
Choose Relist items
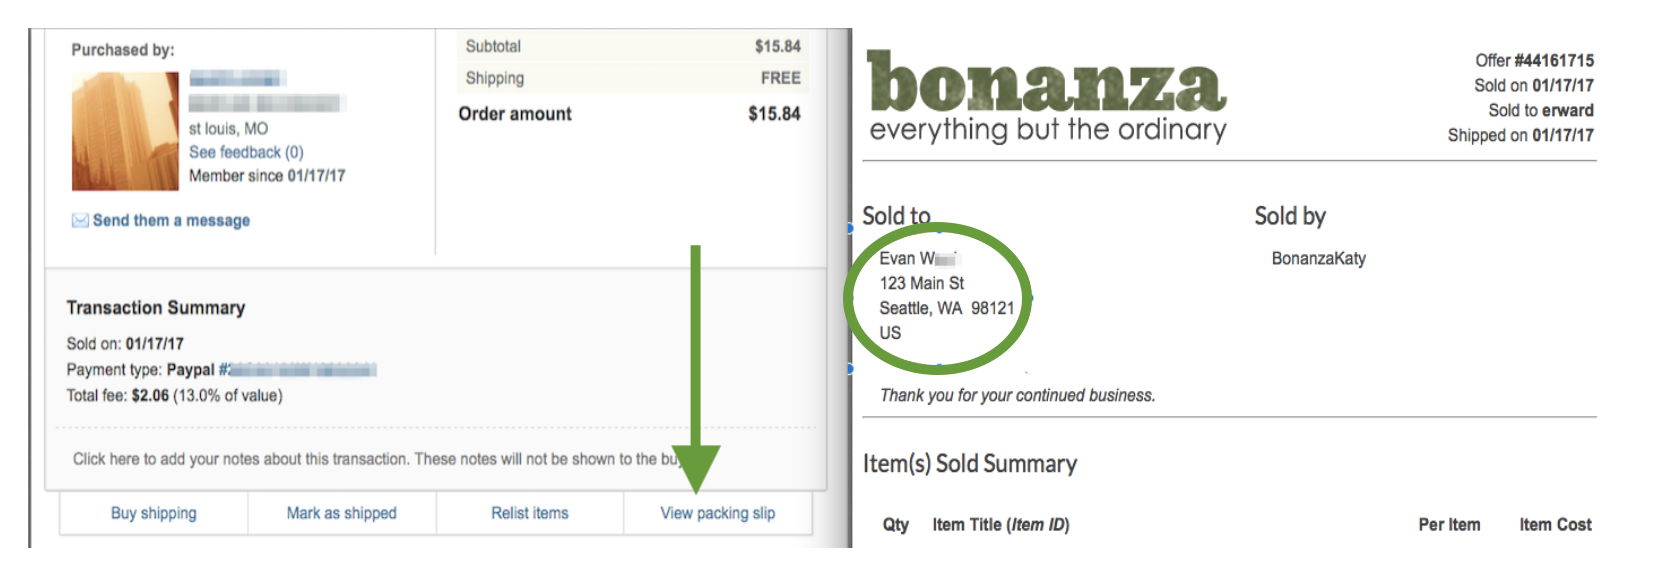[530, 513]
